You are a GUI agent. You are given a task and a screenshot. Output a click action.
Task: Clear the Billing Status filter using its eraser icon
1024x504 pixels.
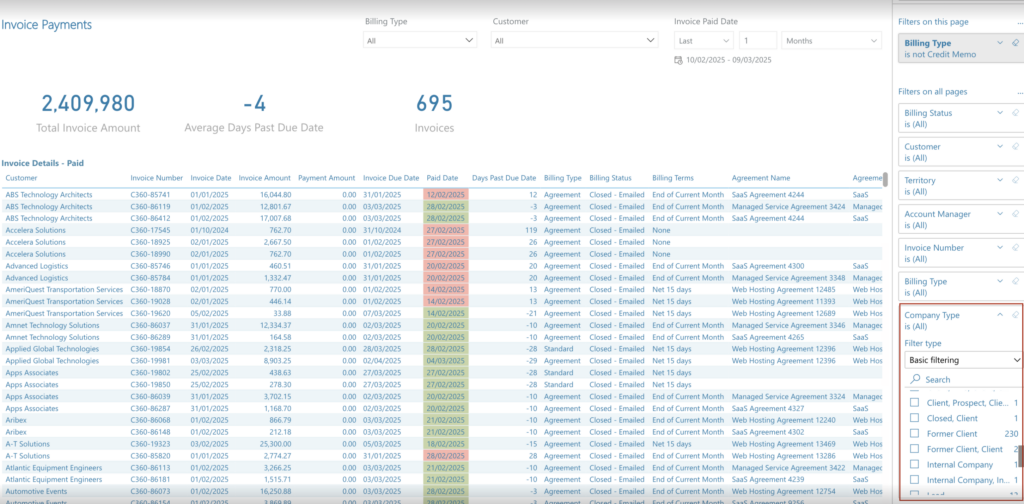tap(1015, 112)
